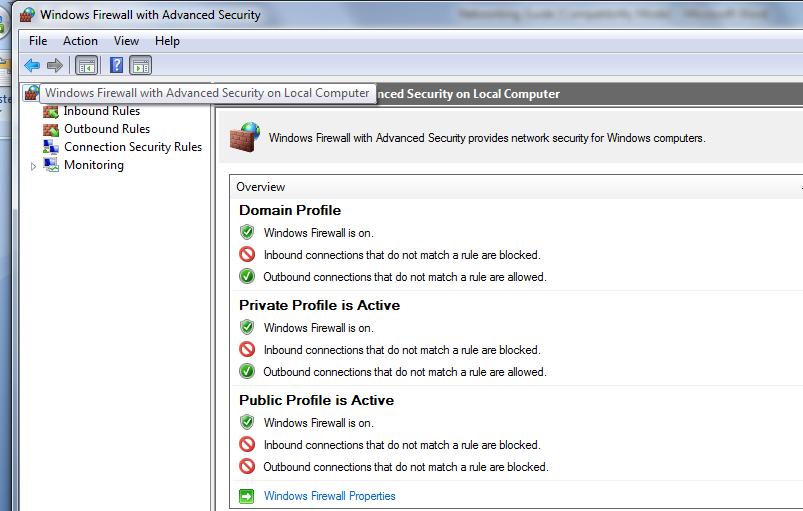This screenshot has height=511, width=803.
Task: Click Public Profile green shield icon
Action: (x=247, y=422)
